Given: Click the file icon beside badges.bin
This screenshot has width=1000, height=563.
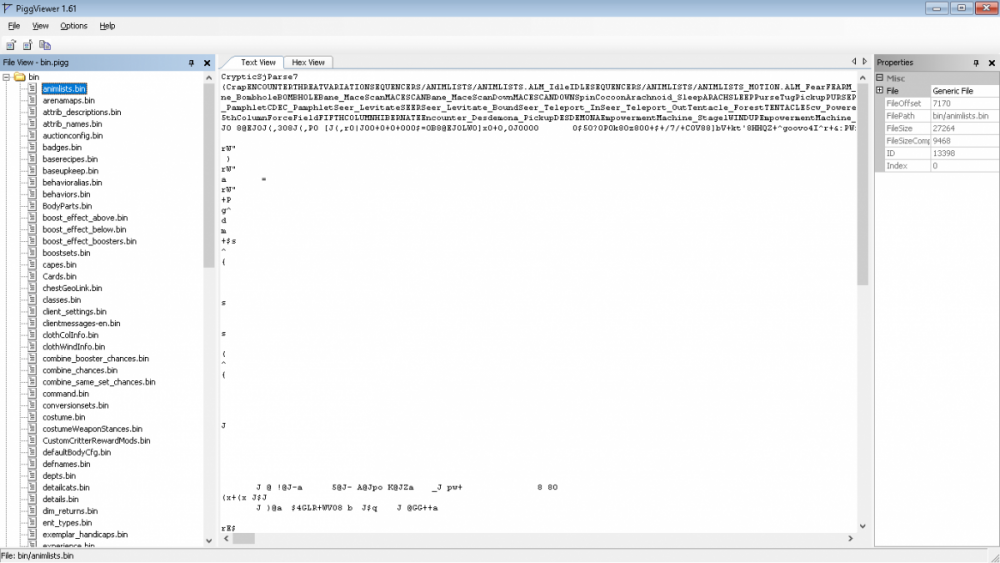Looking at the screenshot, I should 32,147.
